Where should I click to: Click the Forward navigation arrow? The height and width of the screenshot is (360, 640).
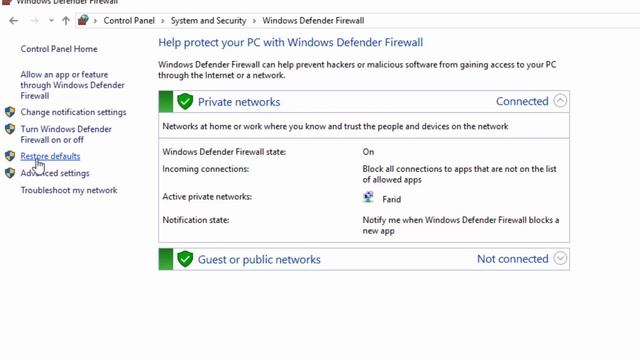point(35,20)
